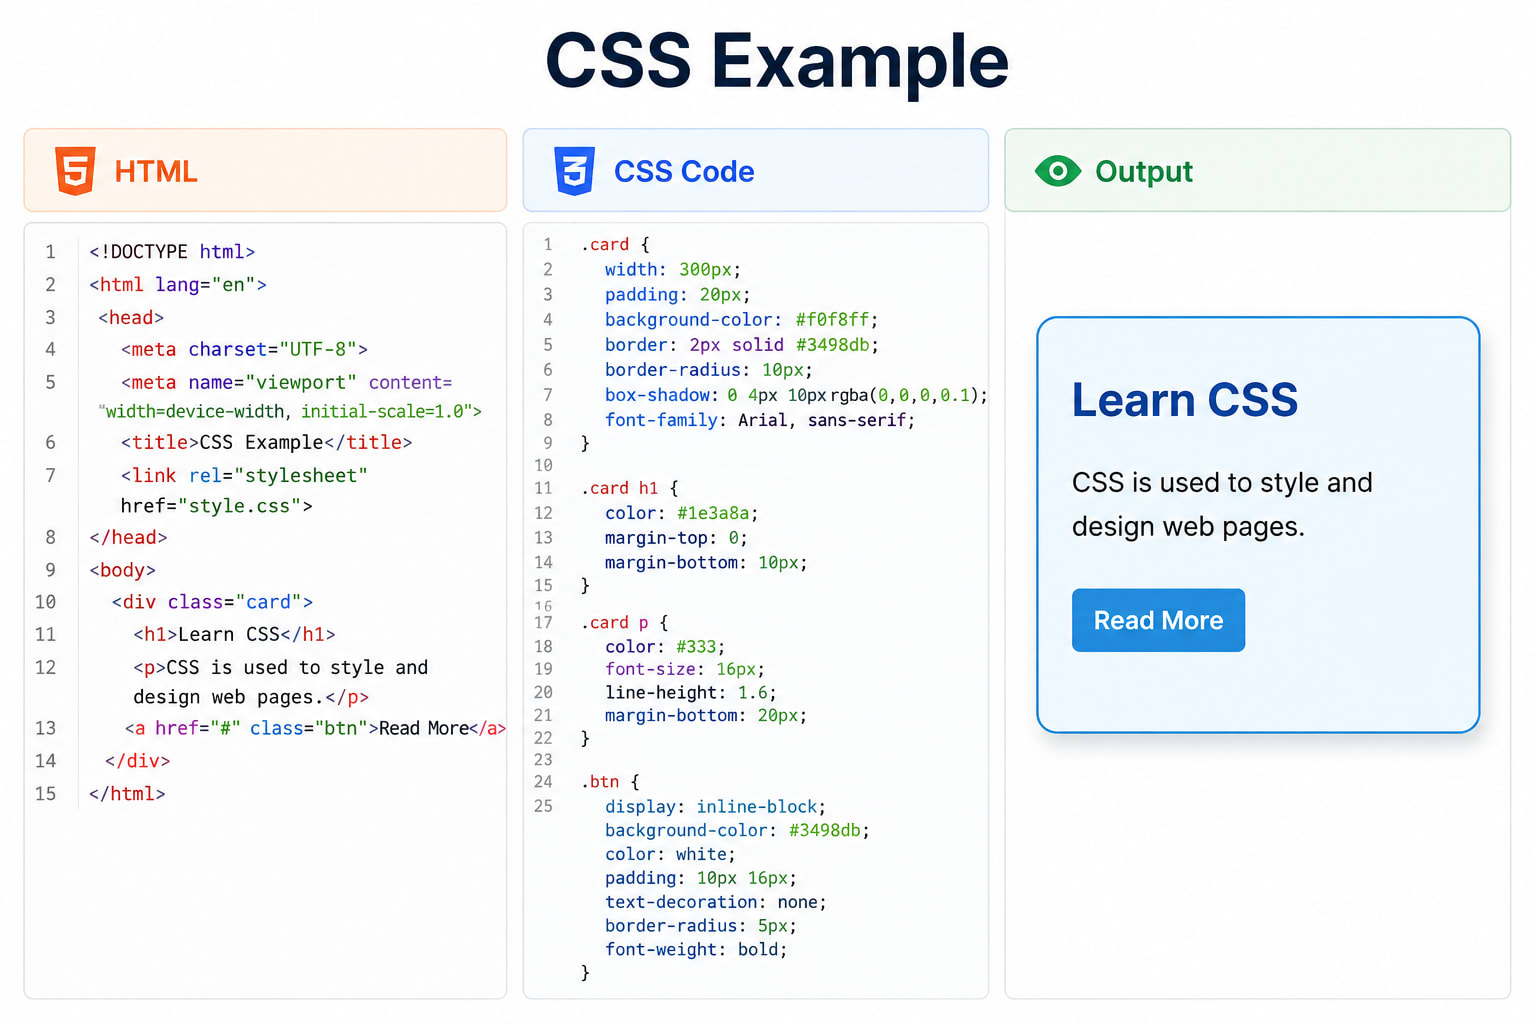Click the '.card p {' selector line

point(625,623)
